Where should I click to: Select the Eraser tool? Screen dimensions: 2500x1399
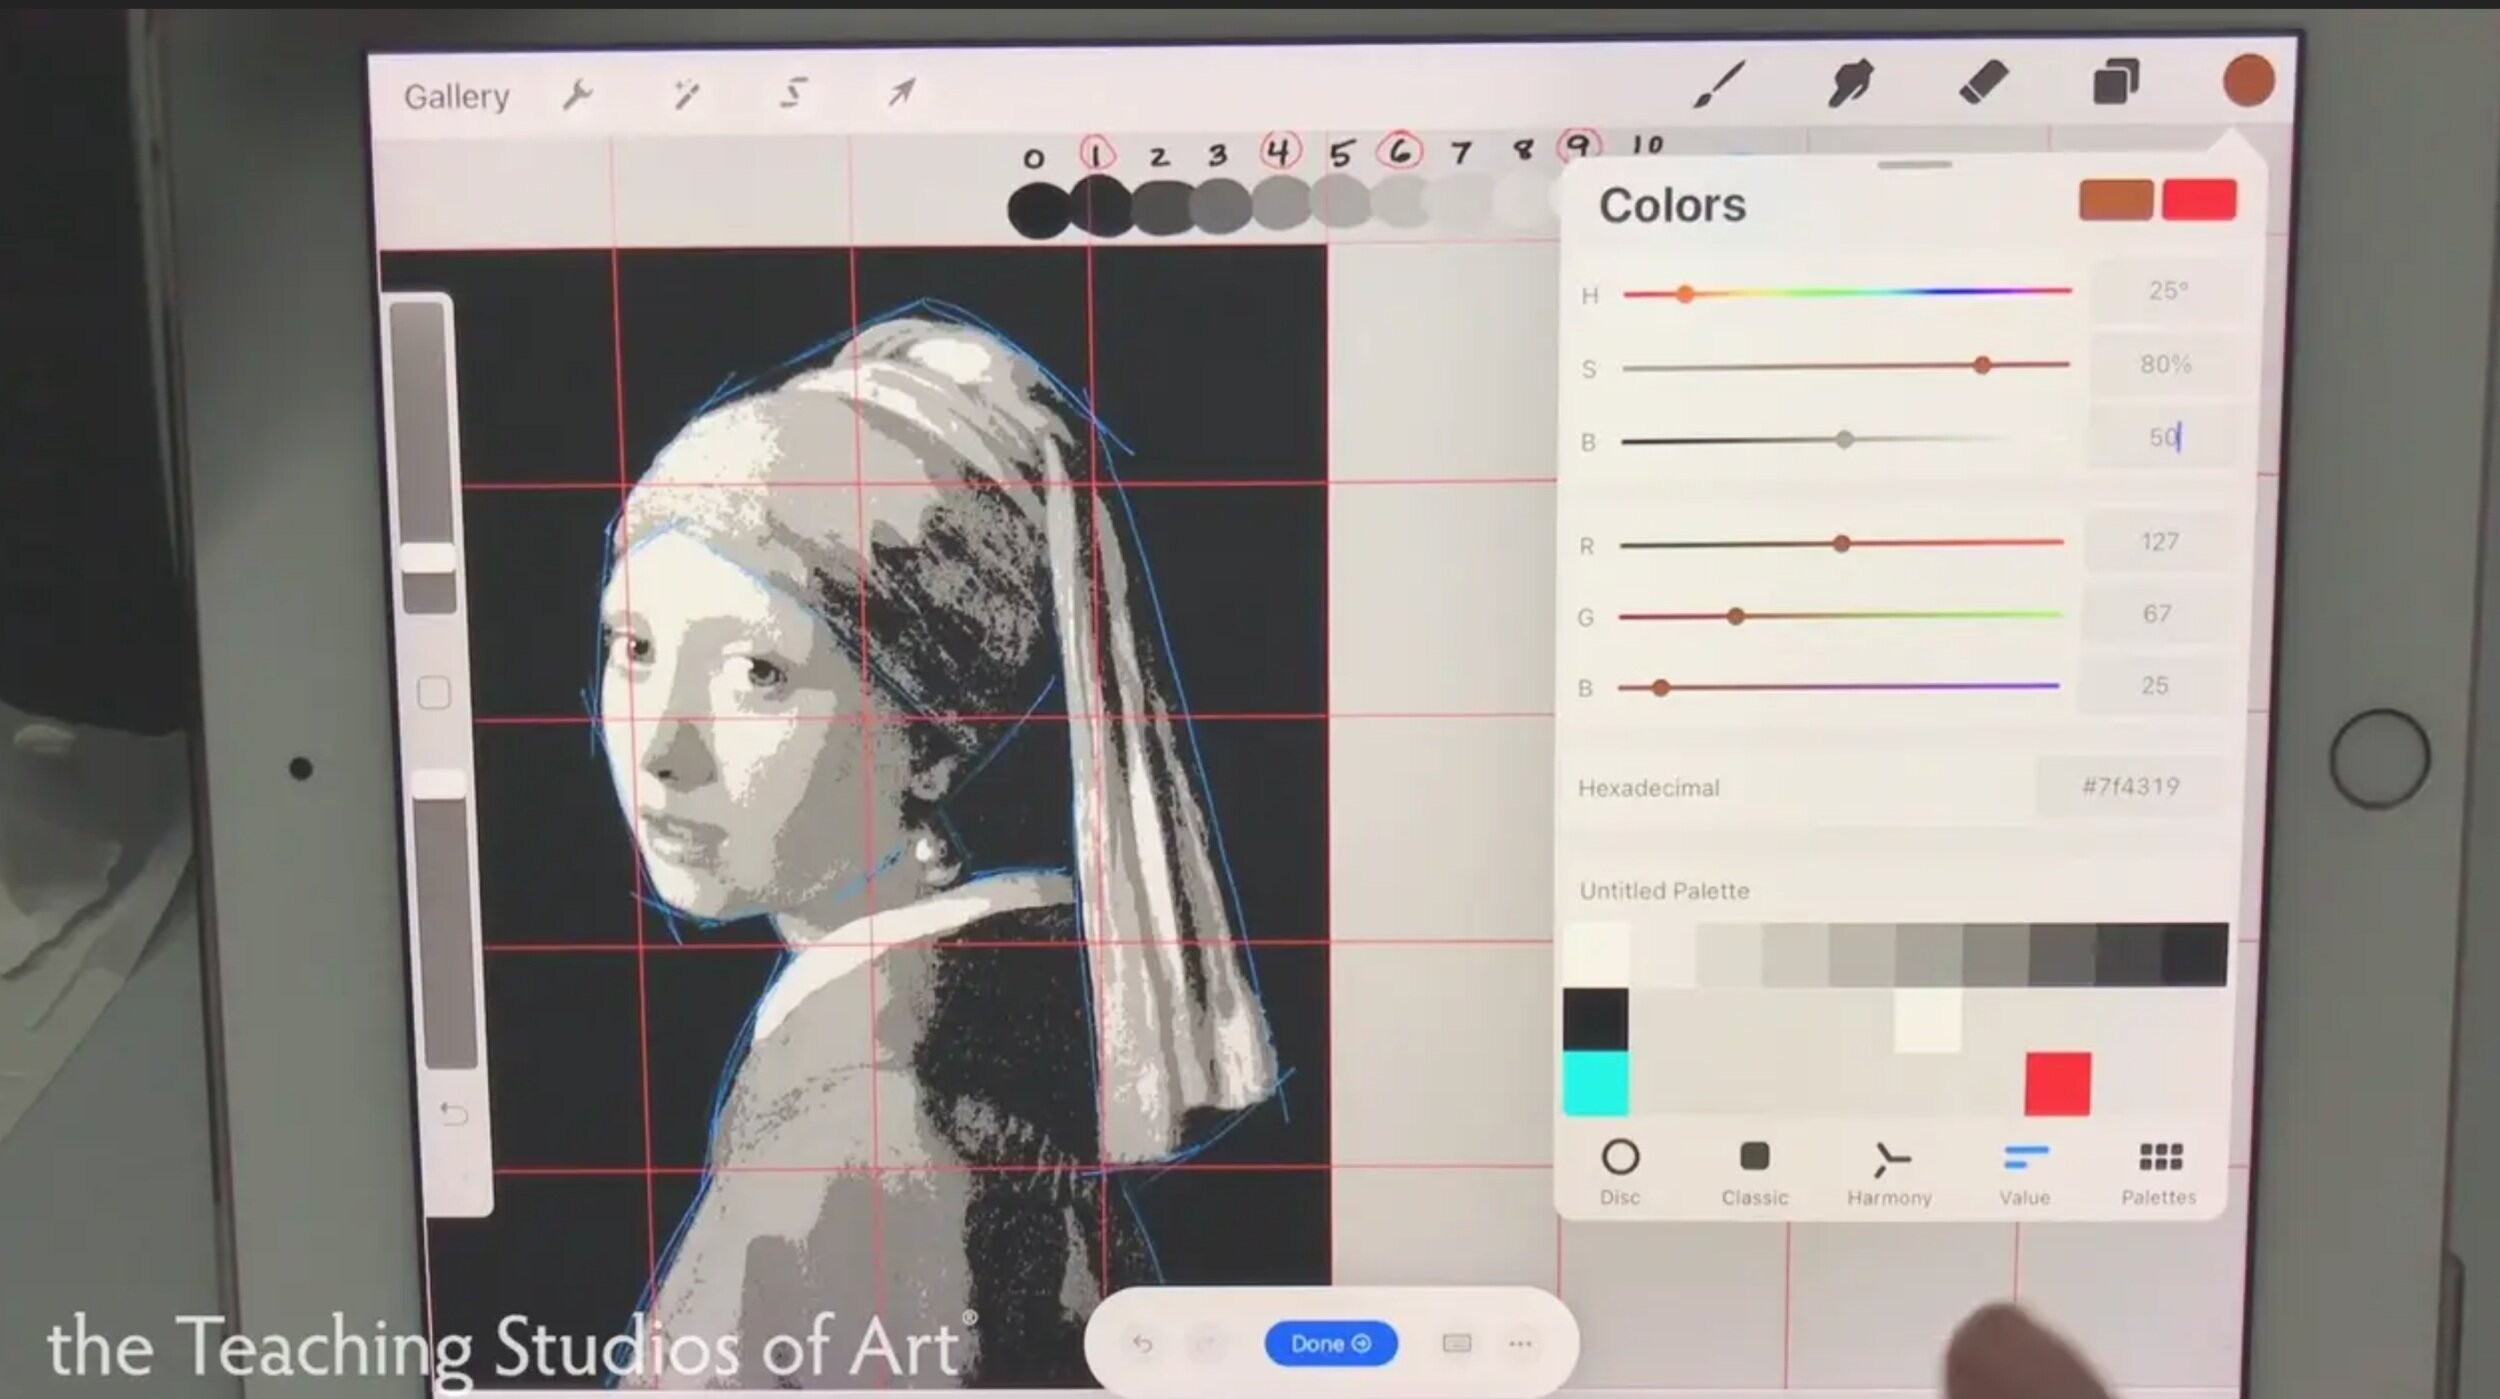click(1983, 82)
